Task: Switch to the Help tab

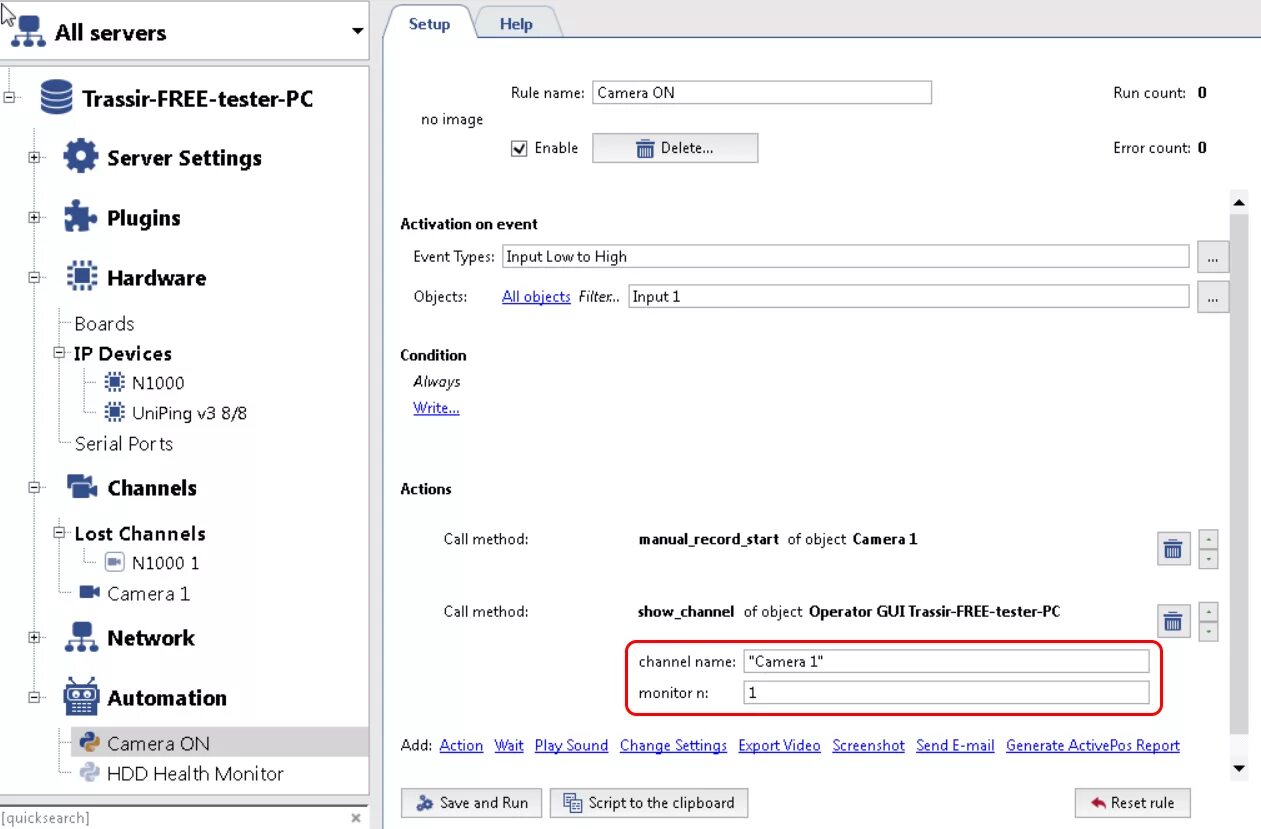Action: click(516, 24)
